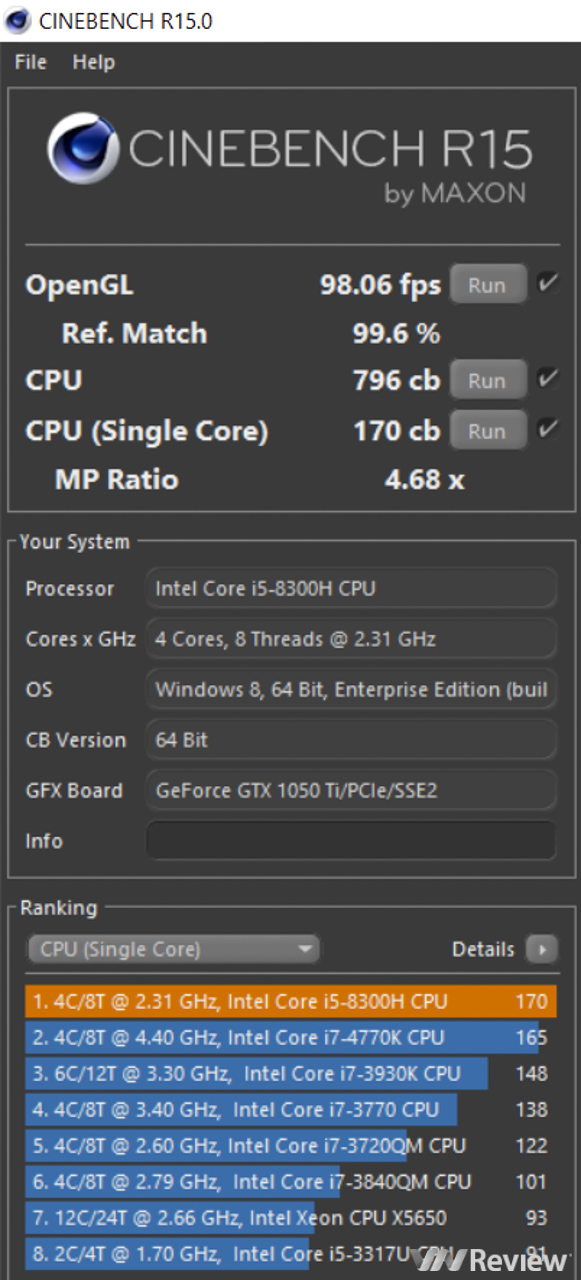Run the CPU benchmark
Screen dimensions: 581x1280
pos(487,380)
